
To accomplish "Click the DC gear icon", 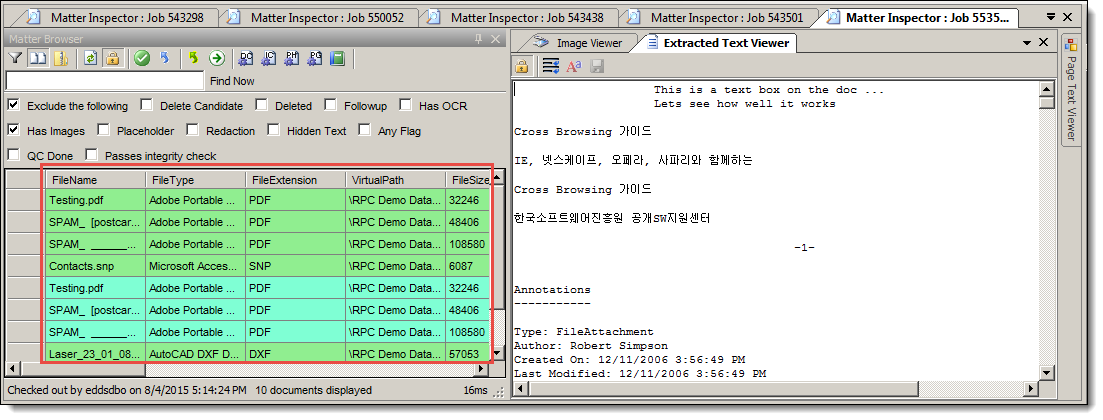I will click(246, 59).
